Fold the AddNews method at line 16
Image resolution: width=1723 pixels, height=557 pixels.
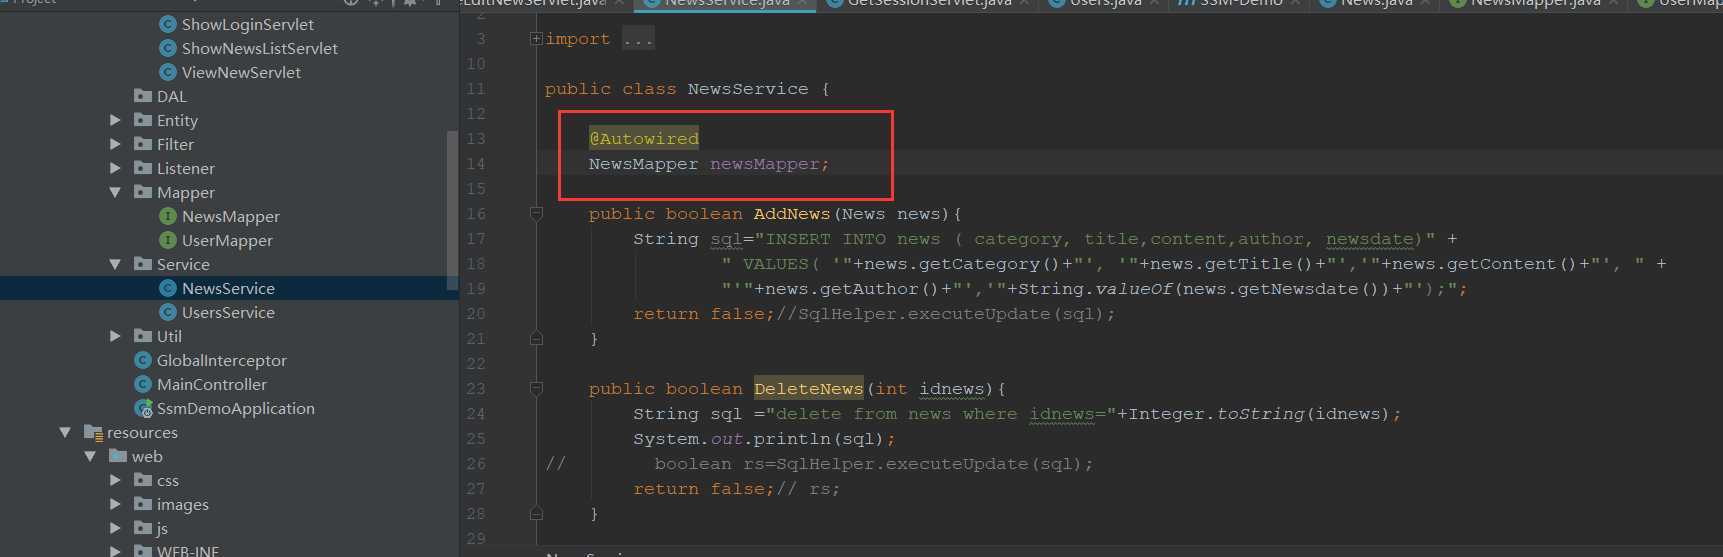pyautogui.click(x=536, y=214)
